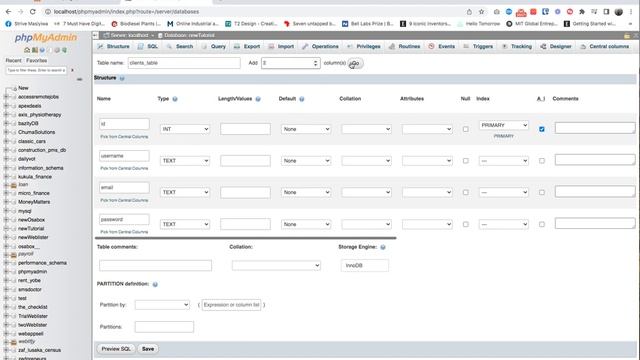
Task: Open browser Extensions puzzle icon
Action: pyautogui.click(x=582, y=12)
